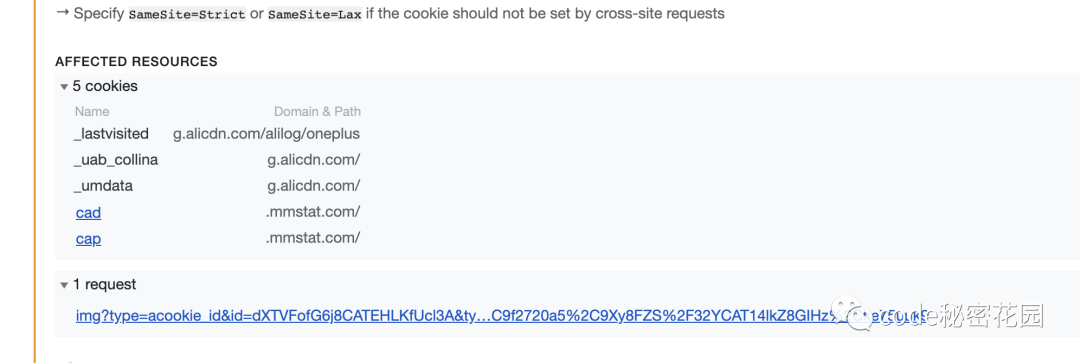Click g.alicdn.com/ domain in _umdata row
This screenshot has height=363, width=1080.
(314, 186)
